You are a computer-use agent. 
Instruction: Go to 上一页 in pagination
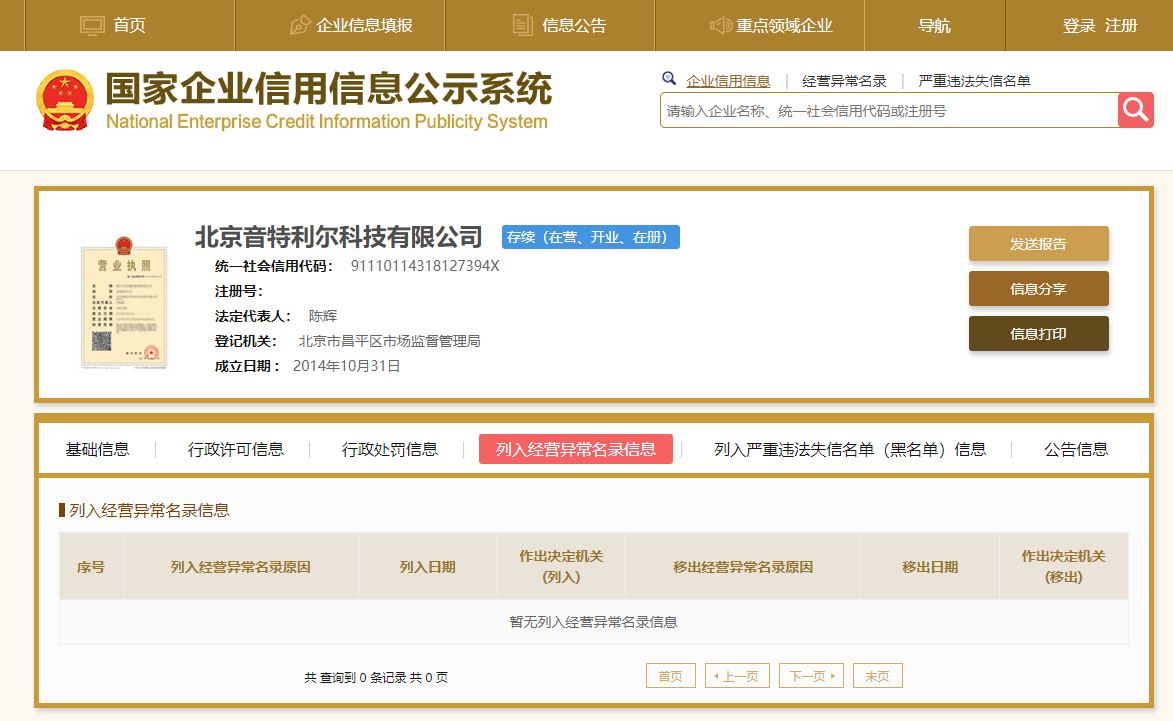tap(737, 676)
